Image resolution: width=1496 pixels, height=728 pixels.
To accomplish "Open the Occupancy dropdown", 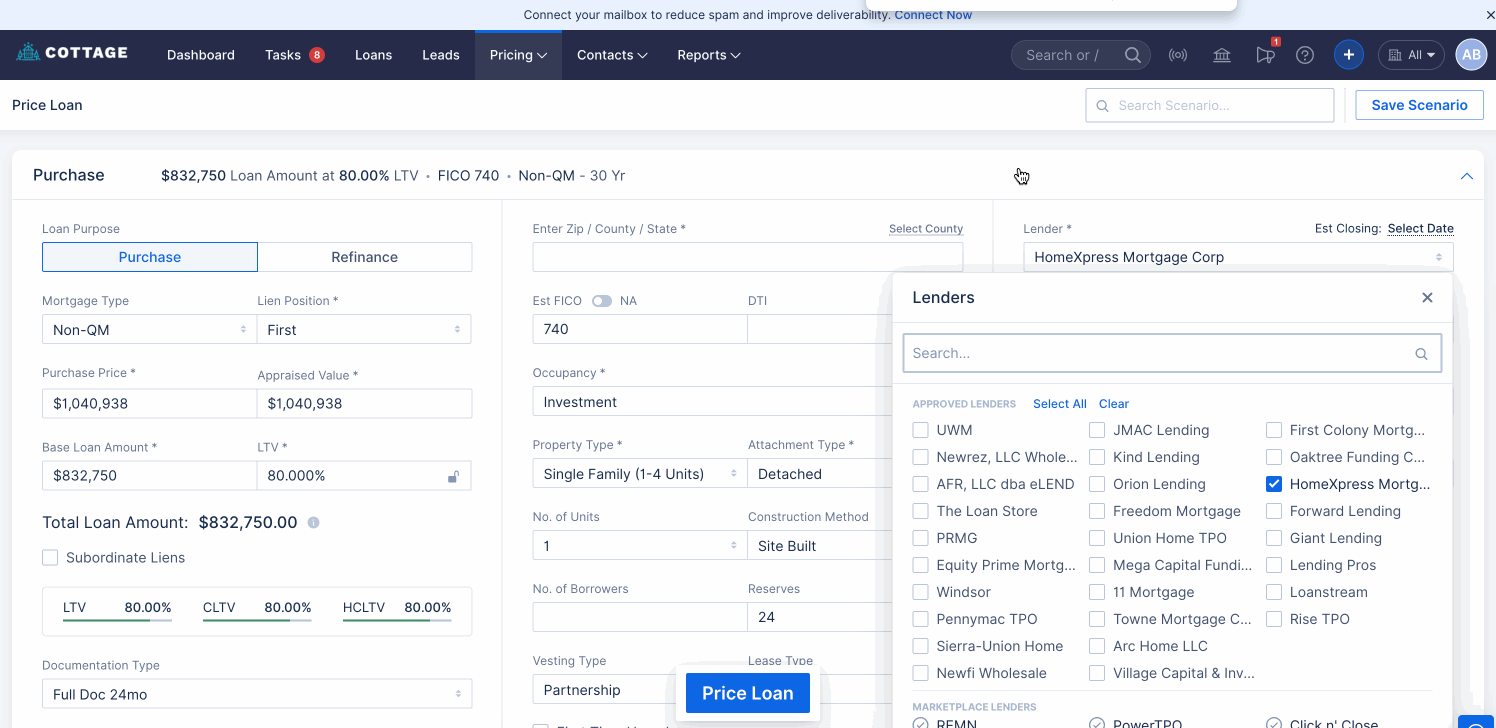I will [712, 402].
